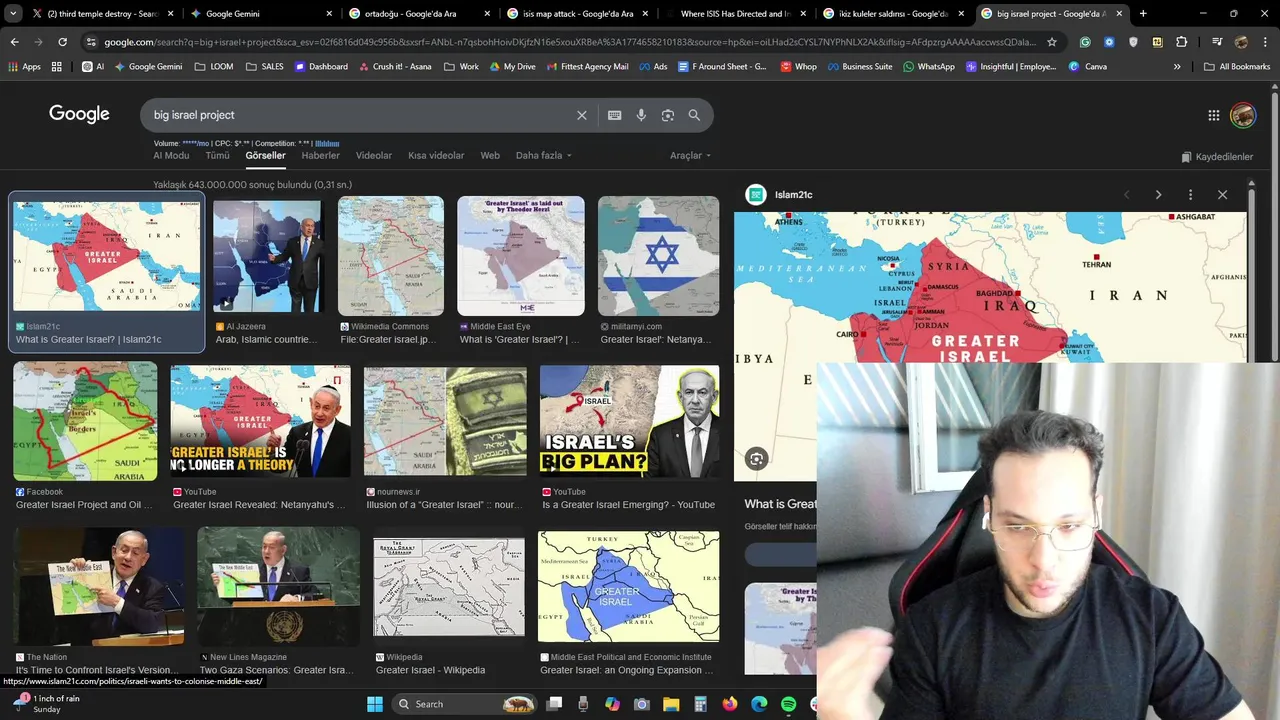Open the militarnyi.com Israeli flag thumbnail
Image resolution: width=1280 pixels, height=720 pixels.
click(658, 256)
